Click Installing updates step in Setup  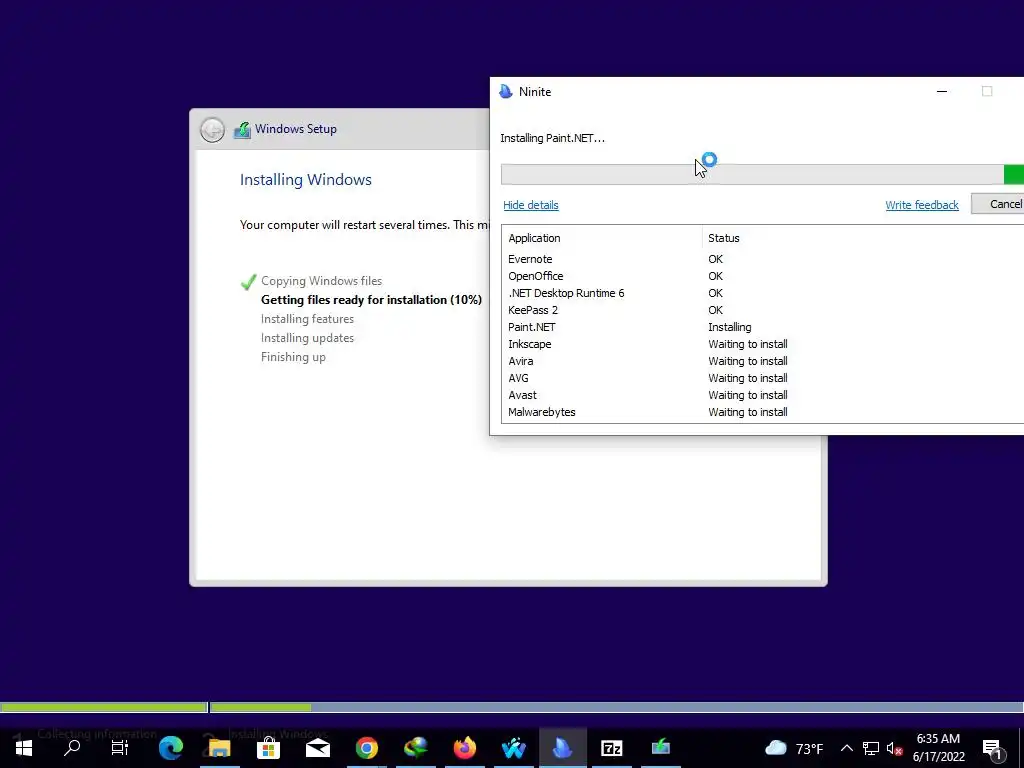307,338
